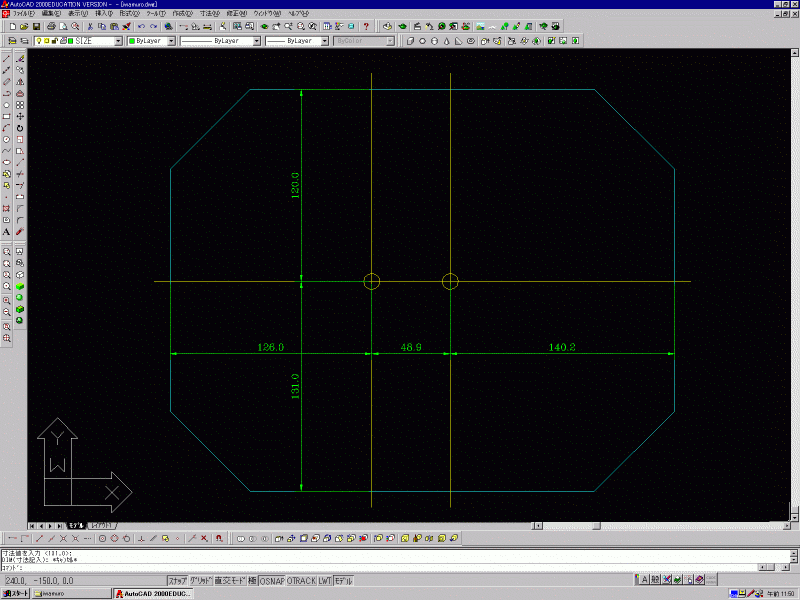Click the Undo arrow icon

click(141, 26)
